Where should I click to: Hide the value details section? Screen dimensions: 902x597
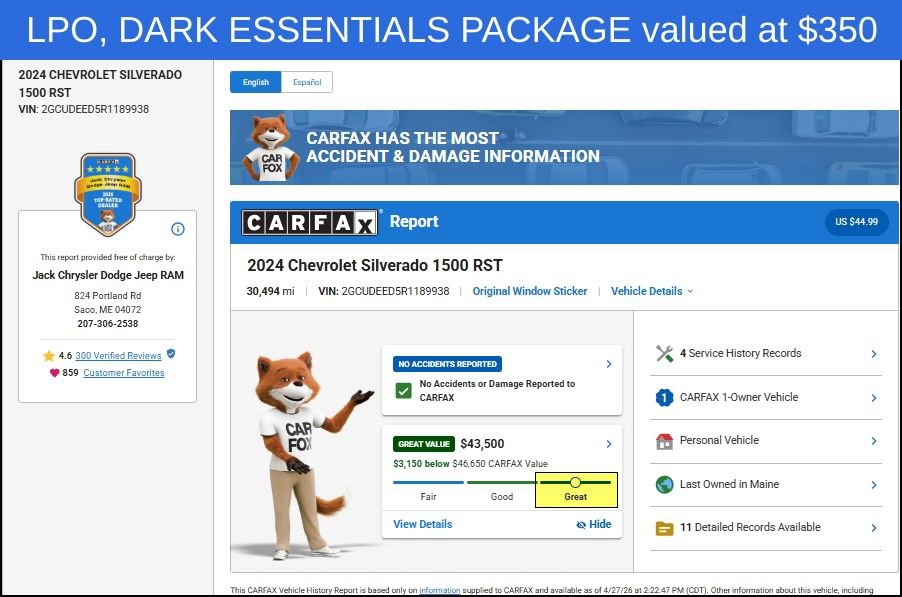click(x=594, y=524)
